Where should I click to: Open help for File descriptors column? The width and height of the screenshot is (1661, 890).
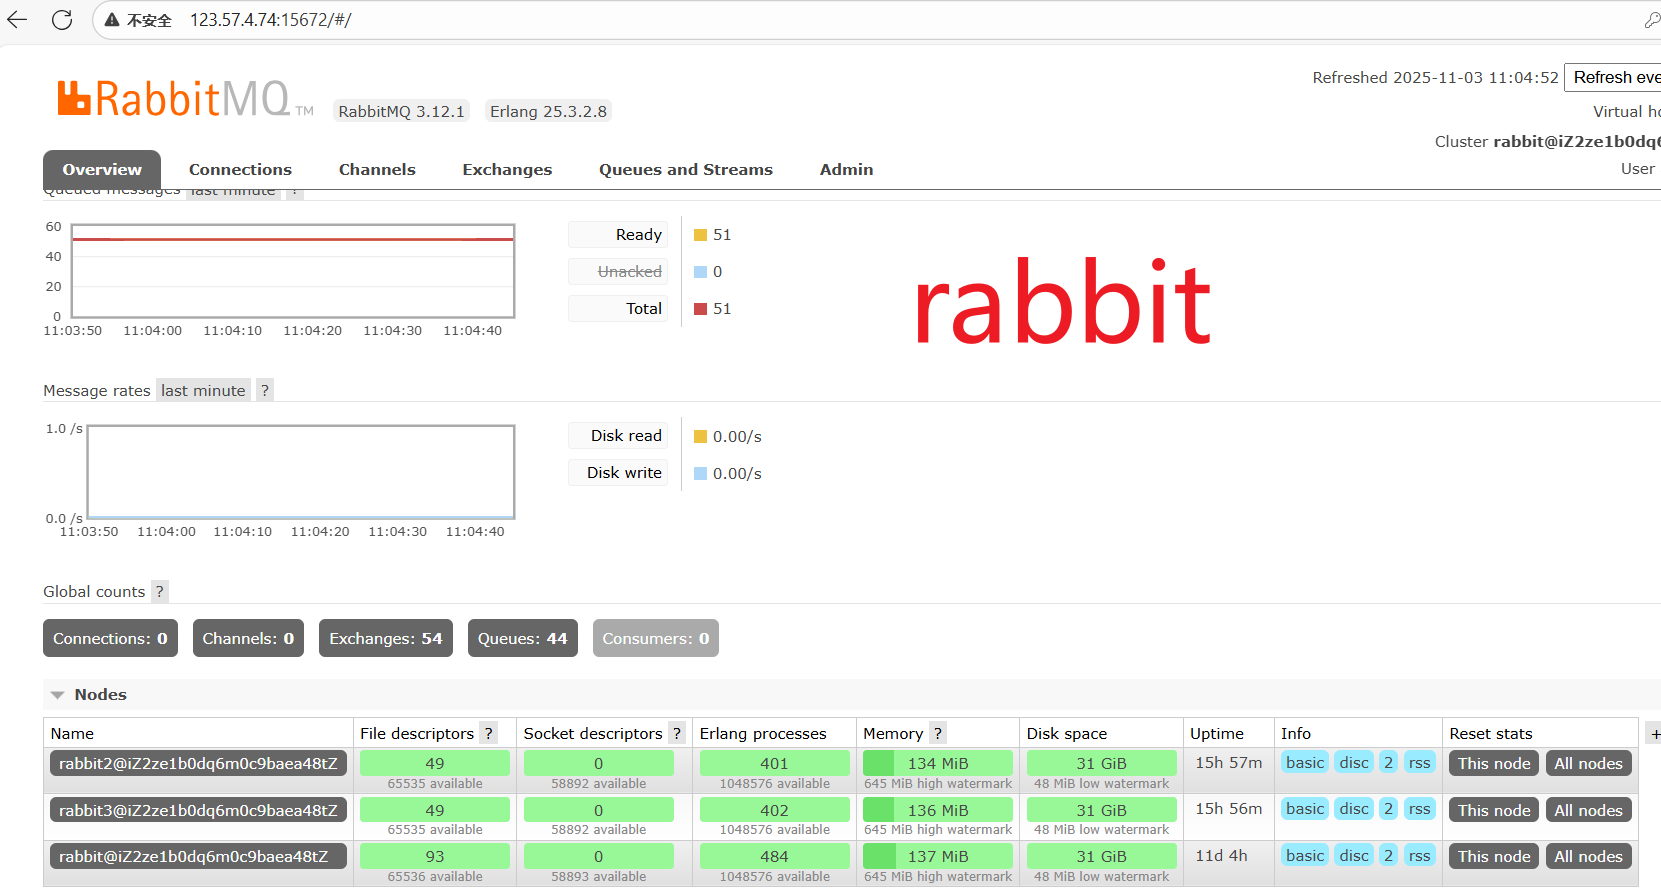(488, 733)
